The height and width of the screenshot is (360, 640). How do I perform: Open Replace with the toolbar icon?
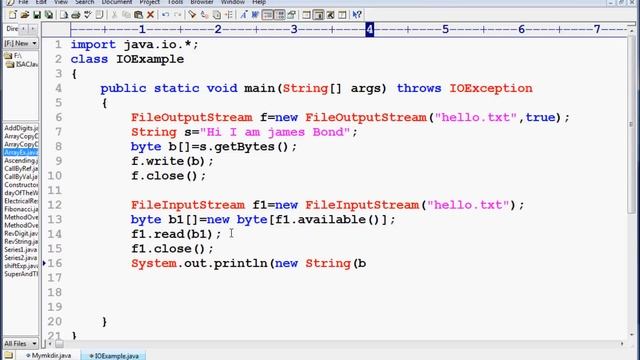click(204, 15)
